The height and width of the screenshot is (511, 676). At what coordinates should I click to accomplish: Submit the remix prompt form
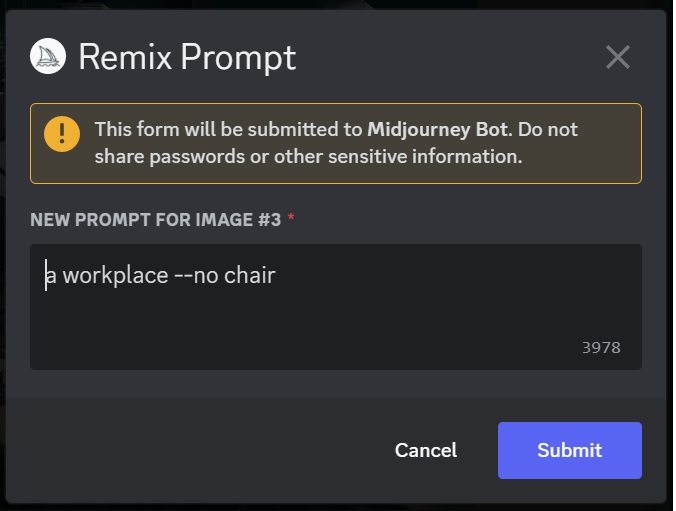[x=569, y=450]
